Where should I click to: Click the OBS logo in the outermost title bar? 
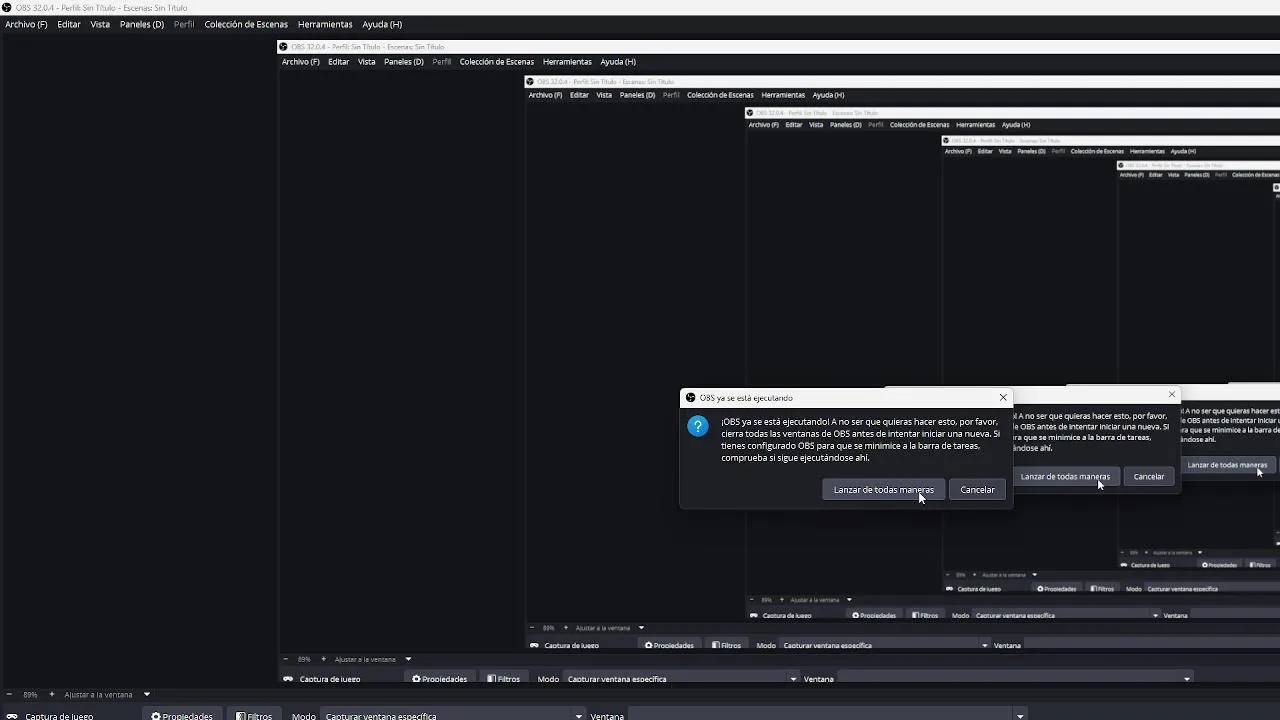point(7,7)
